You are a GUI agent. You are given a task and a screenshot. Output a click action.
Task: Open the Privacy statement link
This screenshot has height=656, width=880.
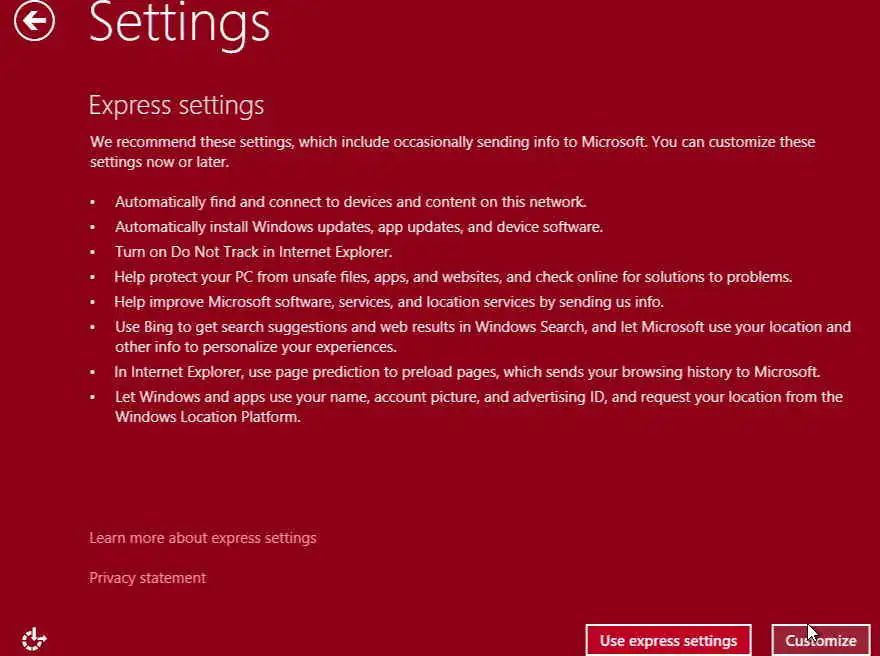tap(147, 578)
